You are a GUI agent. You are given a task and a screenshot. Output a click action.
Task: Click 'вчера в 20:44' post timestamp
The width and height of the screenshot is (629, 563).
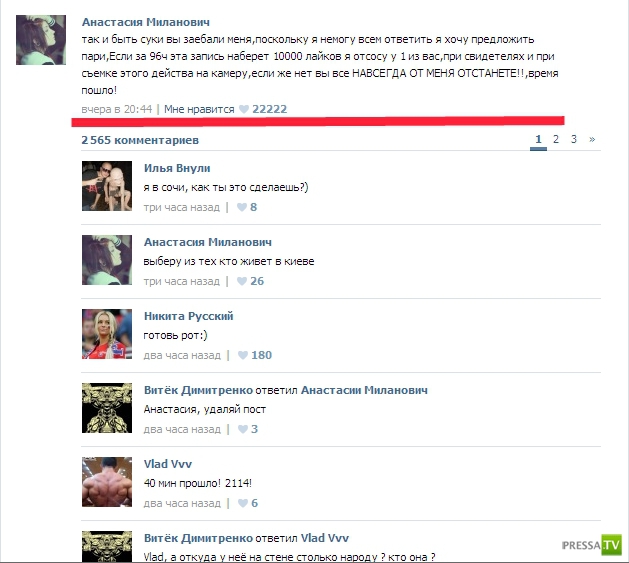117,109
